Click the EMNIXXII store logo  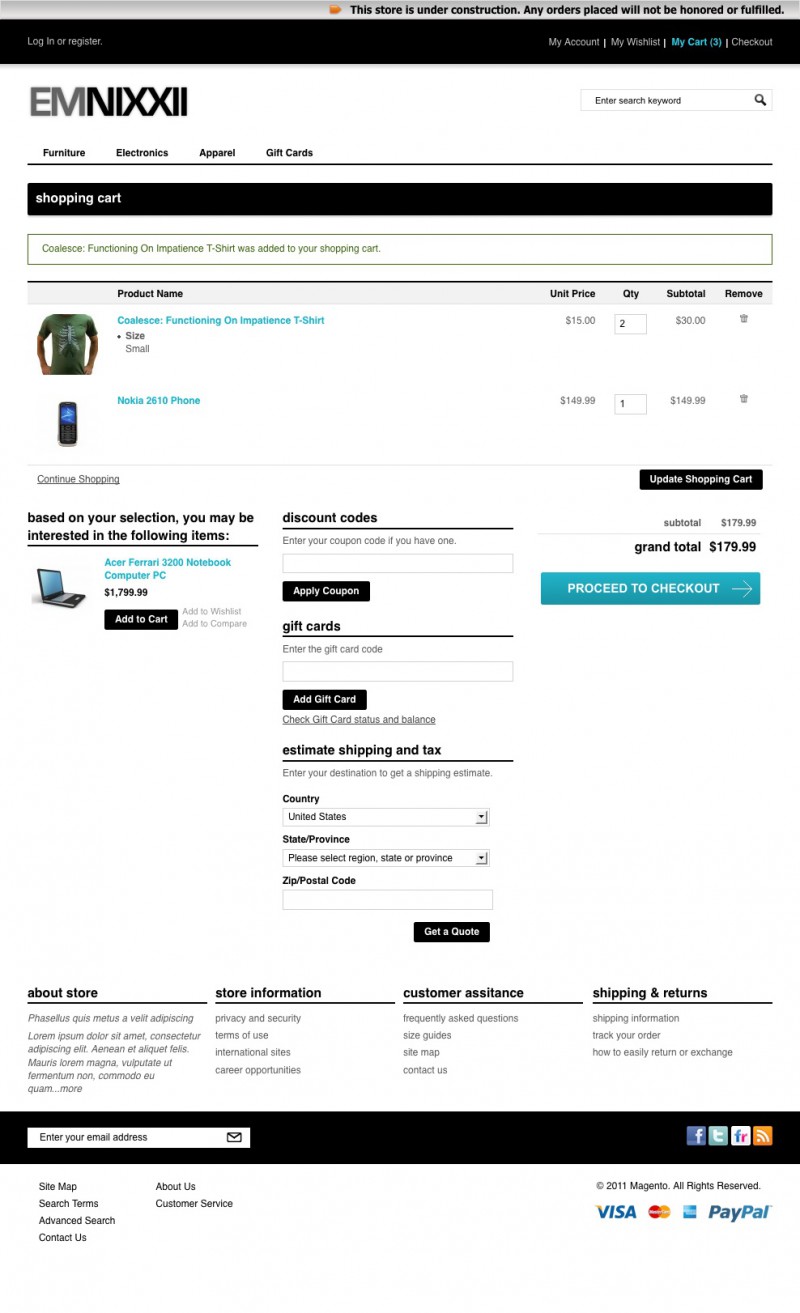tap(108, 102)
